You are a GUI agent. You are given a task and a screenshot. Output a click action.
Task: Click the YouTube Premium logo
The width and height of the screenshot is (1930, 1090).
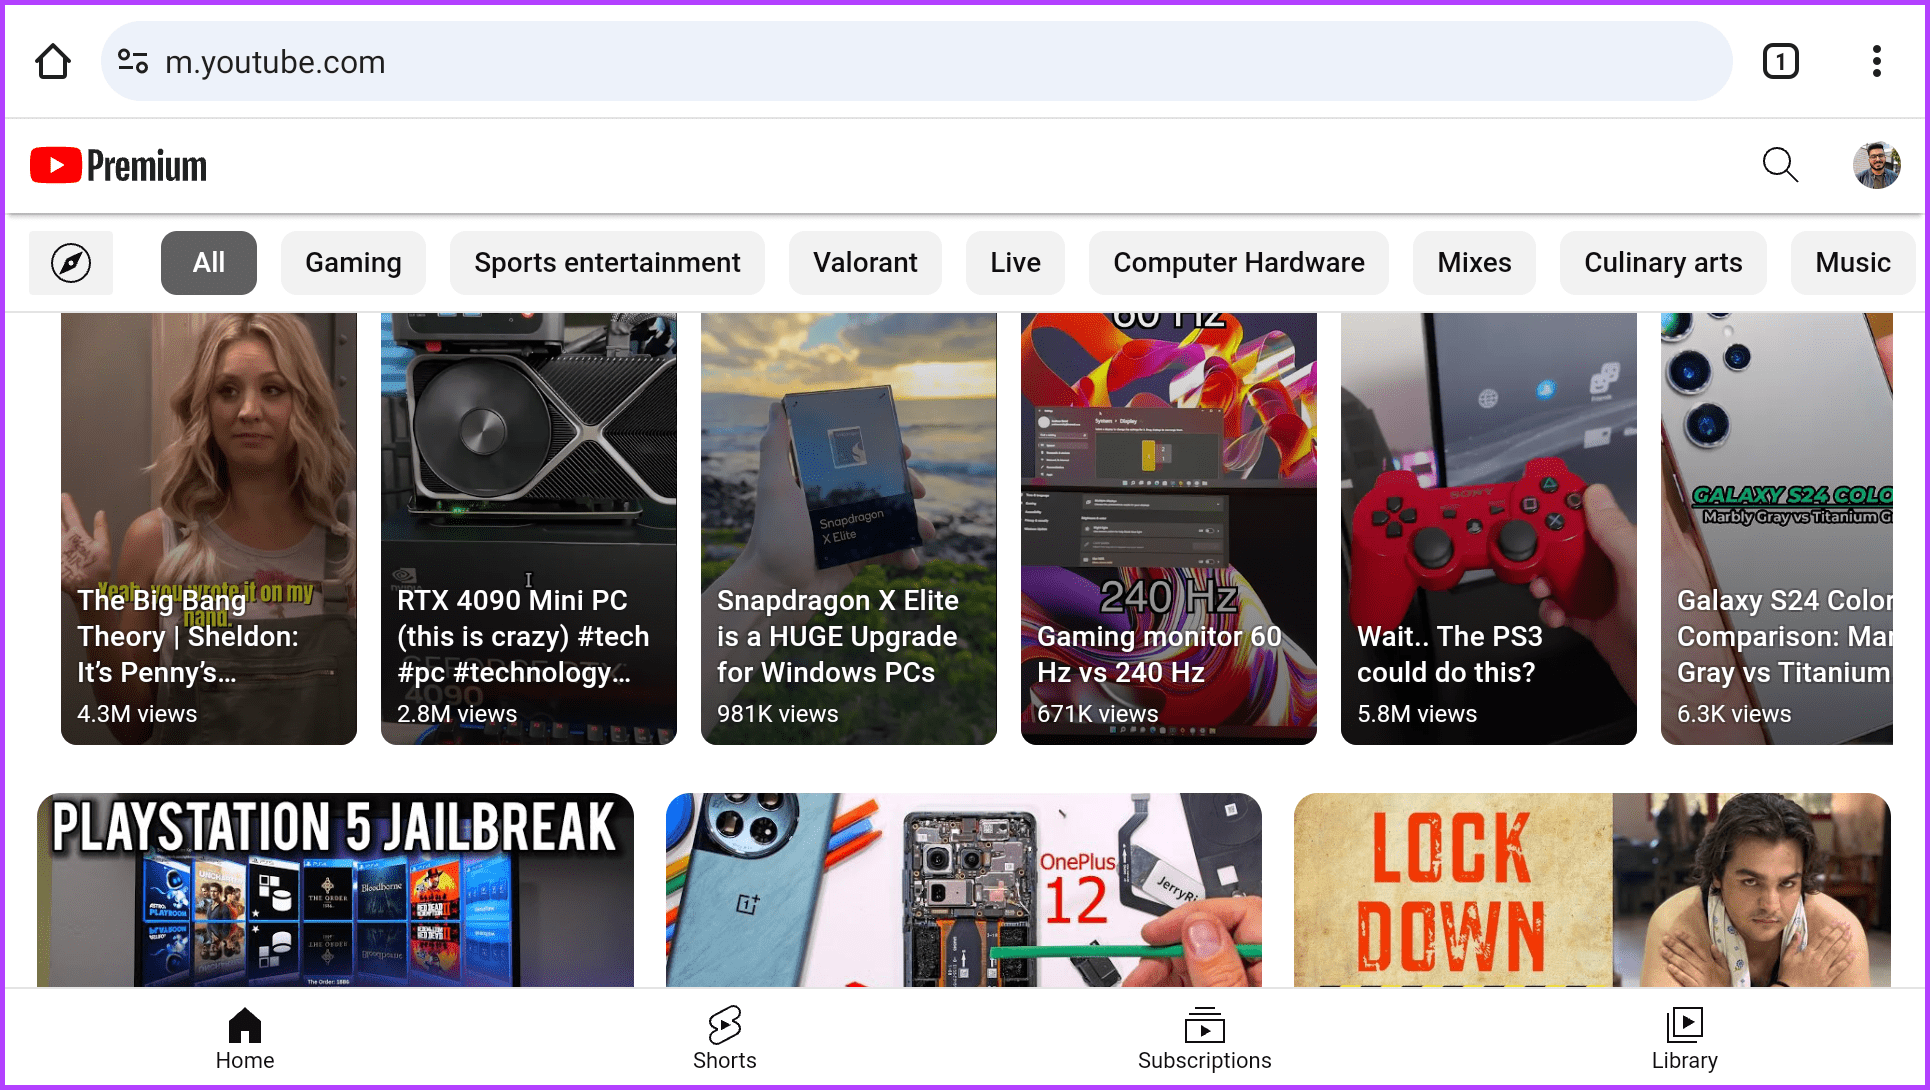(x=117, y=164)
